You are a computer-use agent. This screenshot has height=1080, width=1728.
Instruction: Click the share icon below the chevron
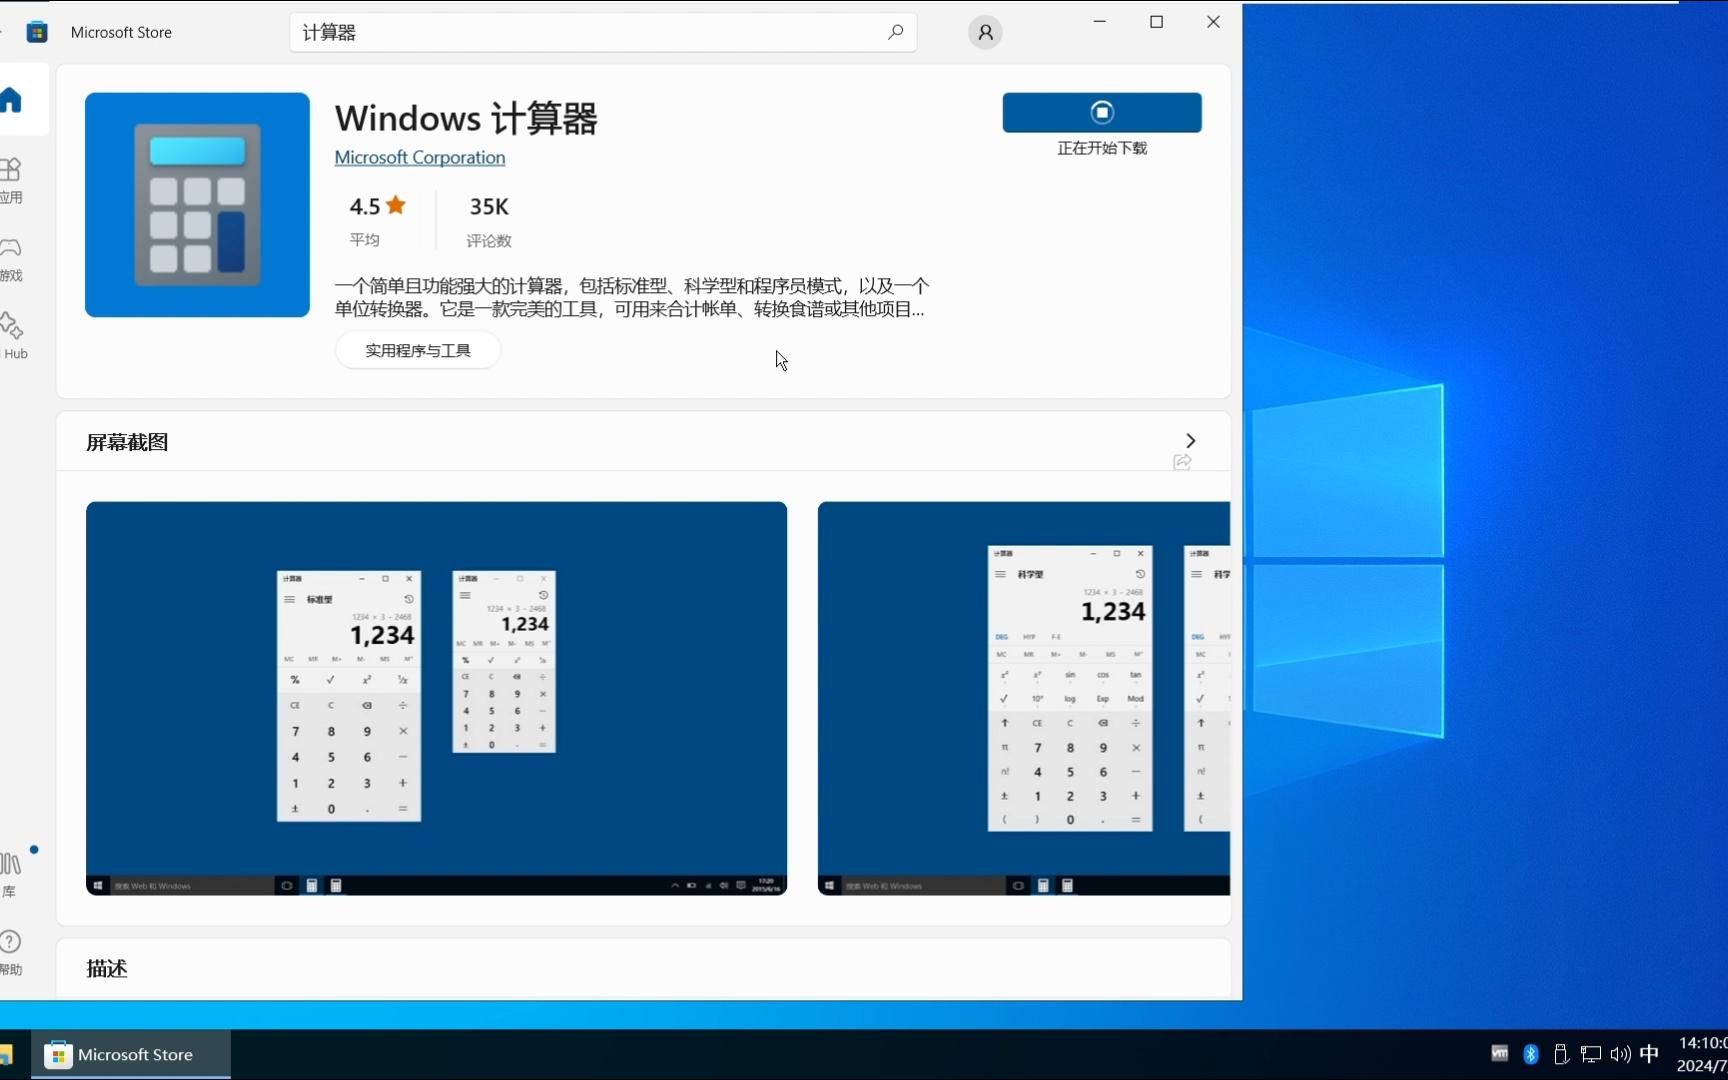point(1182,462)
